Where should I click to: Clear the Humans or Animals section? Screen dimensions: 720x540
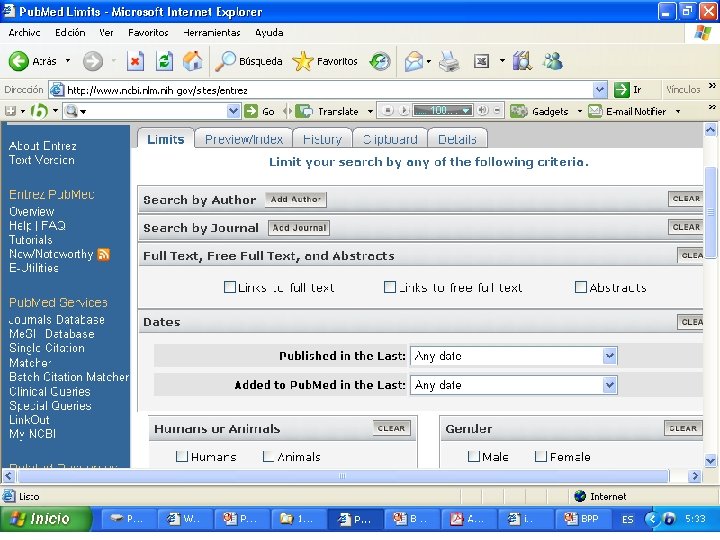391,428
